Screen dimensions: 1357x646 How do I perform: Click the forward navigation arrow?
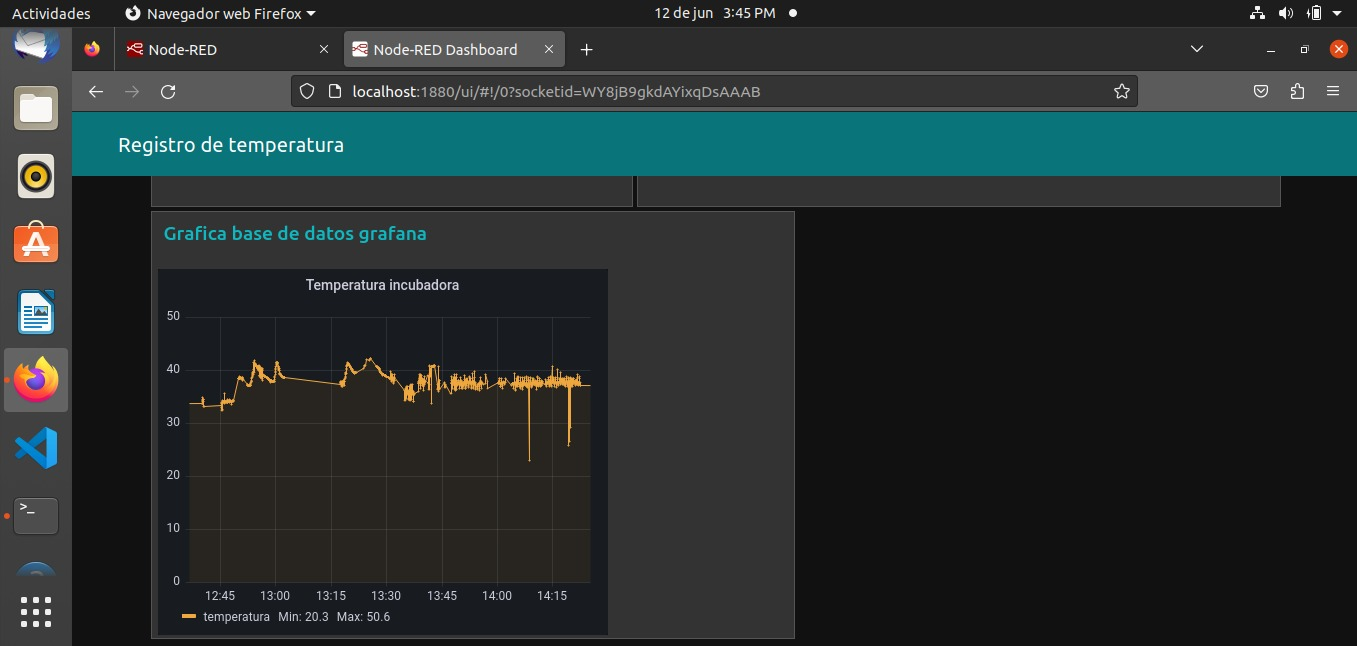click(x=131, y=90)
